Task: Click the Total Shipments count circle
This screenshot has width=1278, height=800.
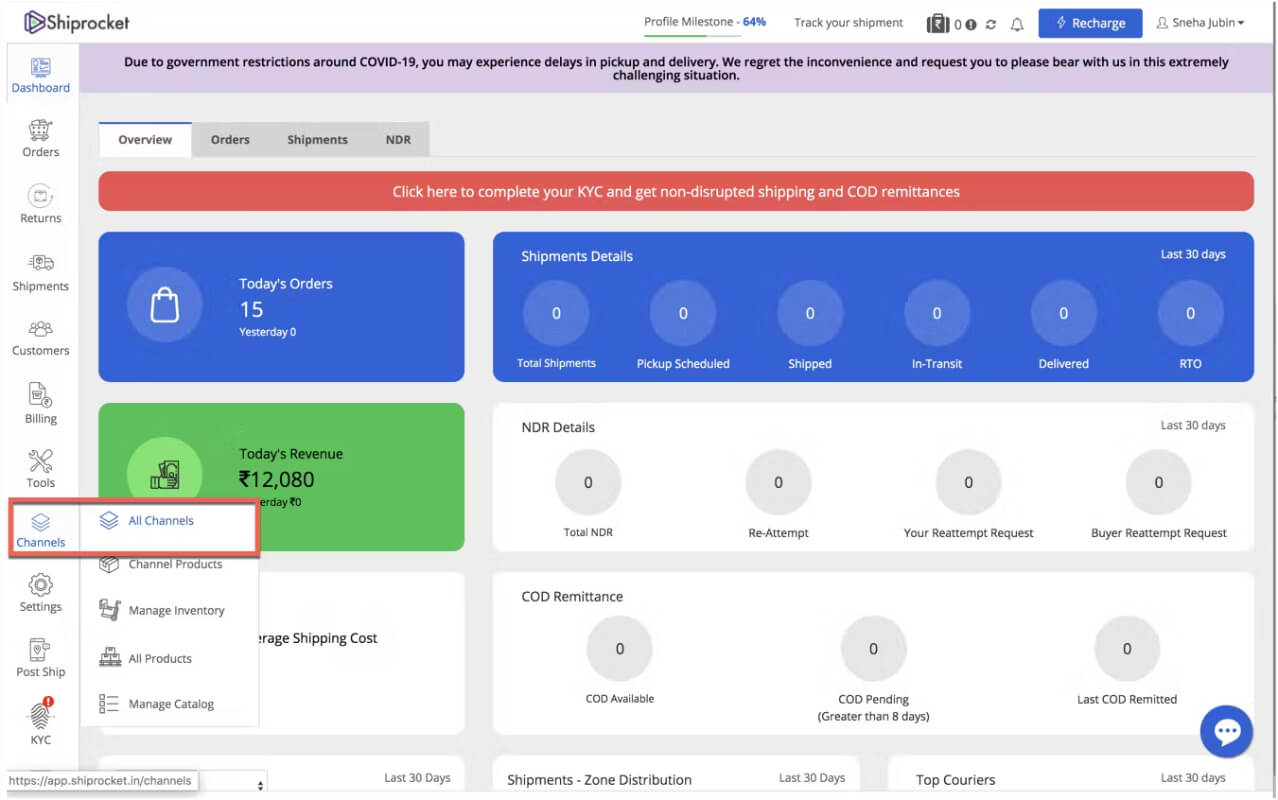Action: pyautogui.click(x=556, y=313)
